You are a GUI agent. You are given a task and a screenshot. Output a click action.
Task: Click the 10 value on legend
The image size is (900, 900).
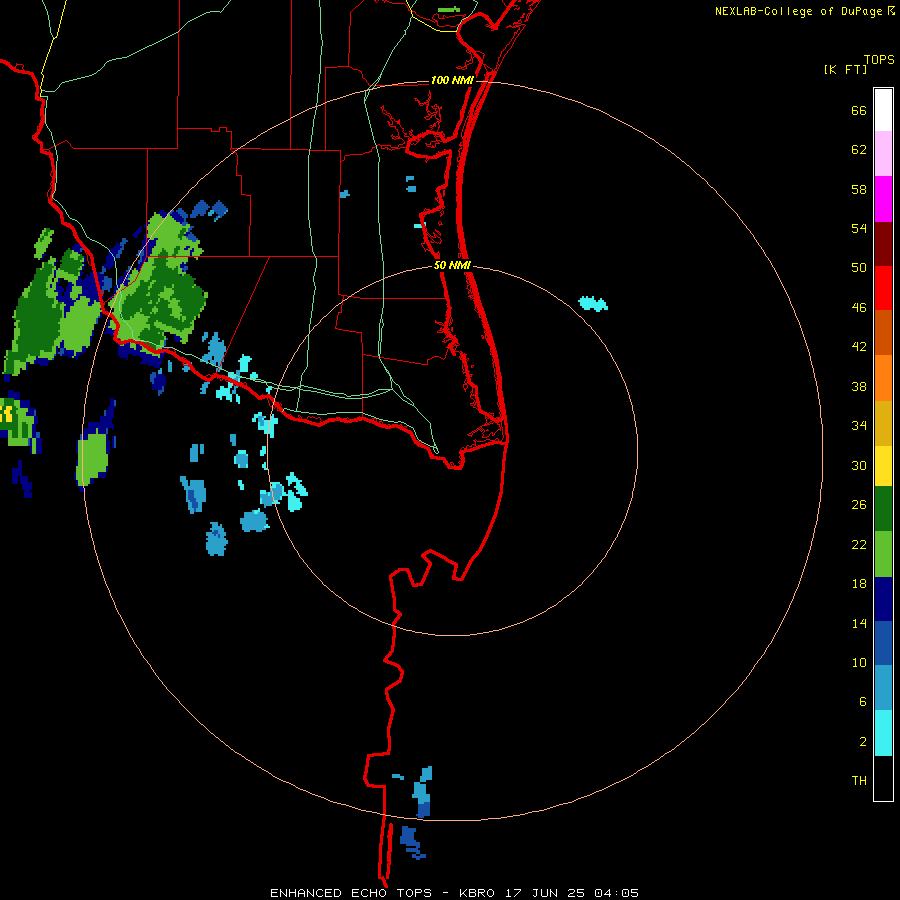point(859,663)
